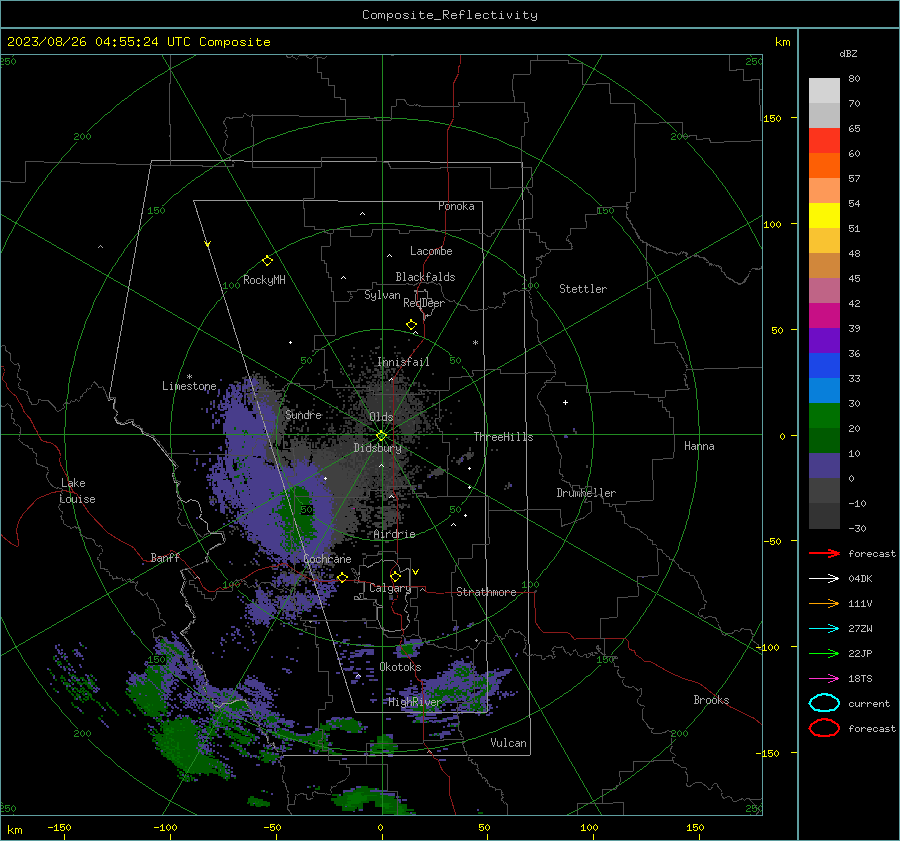Click the yellow radar site marker at Didsbury

381,436
